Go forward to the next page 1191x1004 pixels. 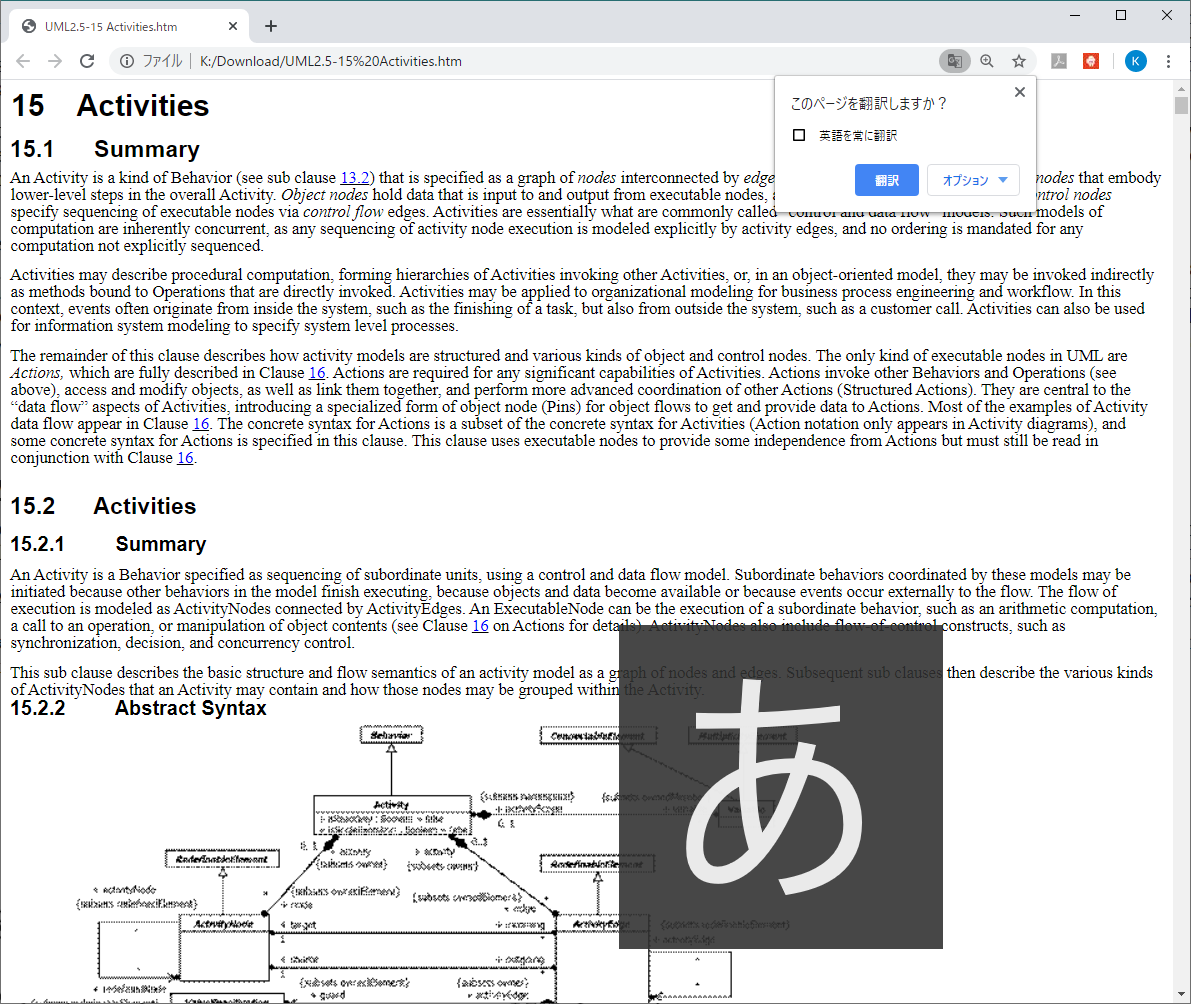55,62
